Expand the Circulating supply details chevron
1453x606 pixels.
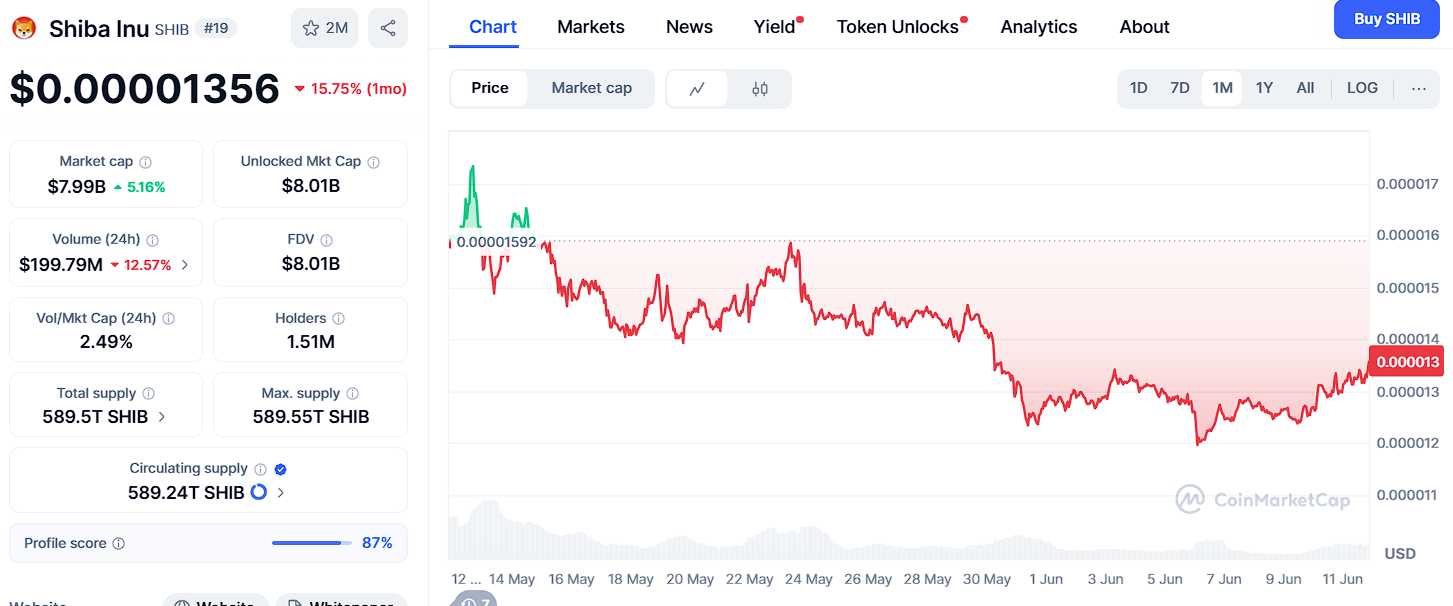click(x=281, y=493)
